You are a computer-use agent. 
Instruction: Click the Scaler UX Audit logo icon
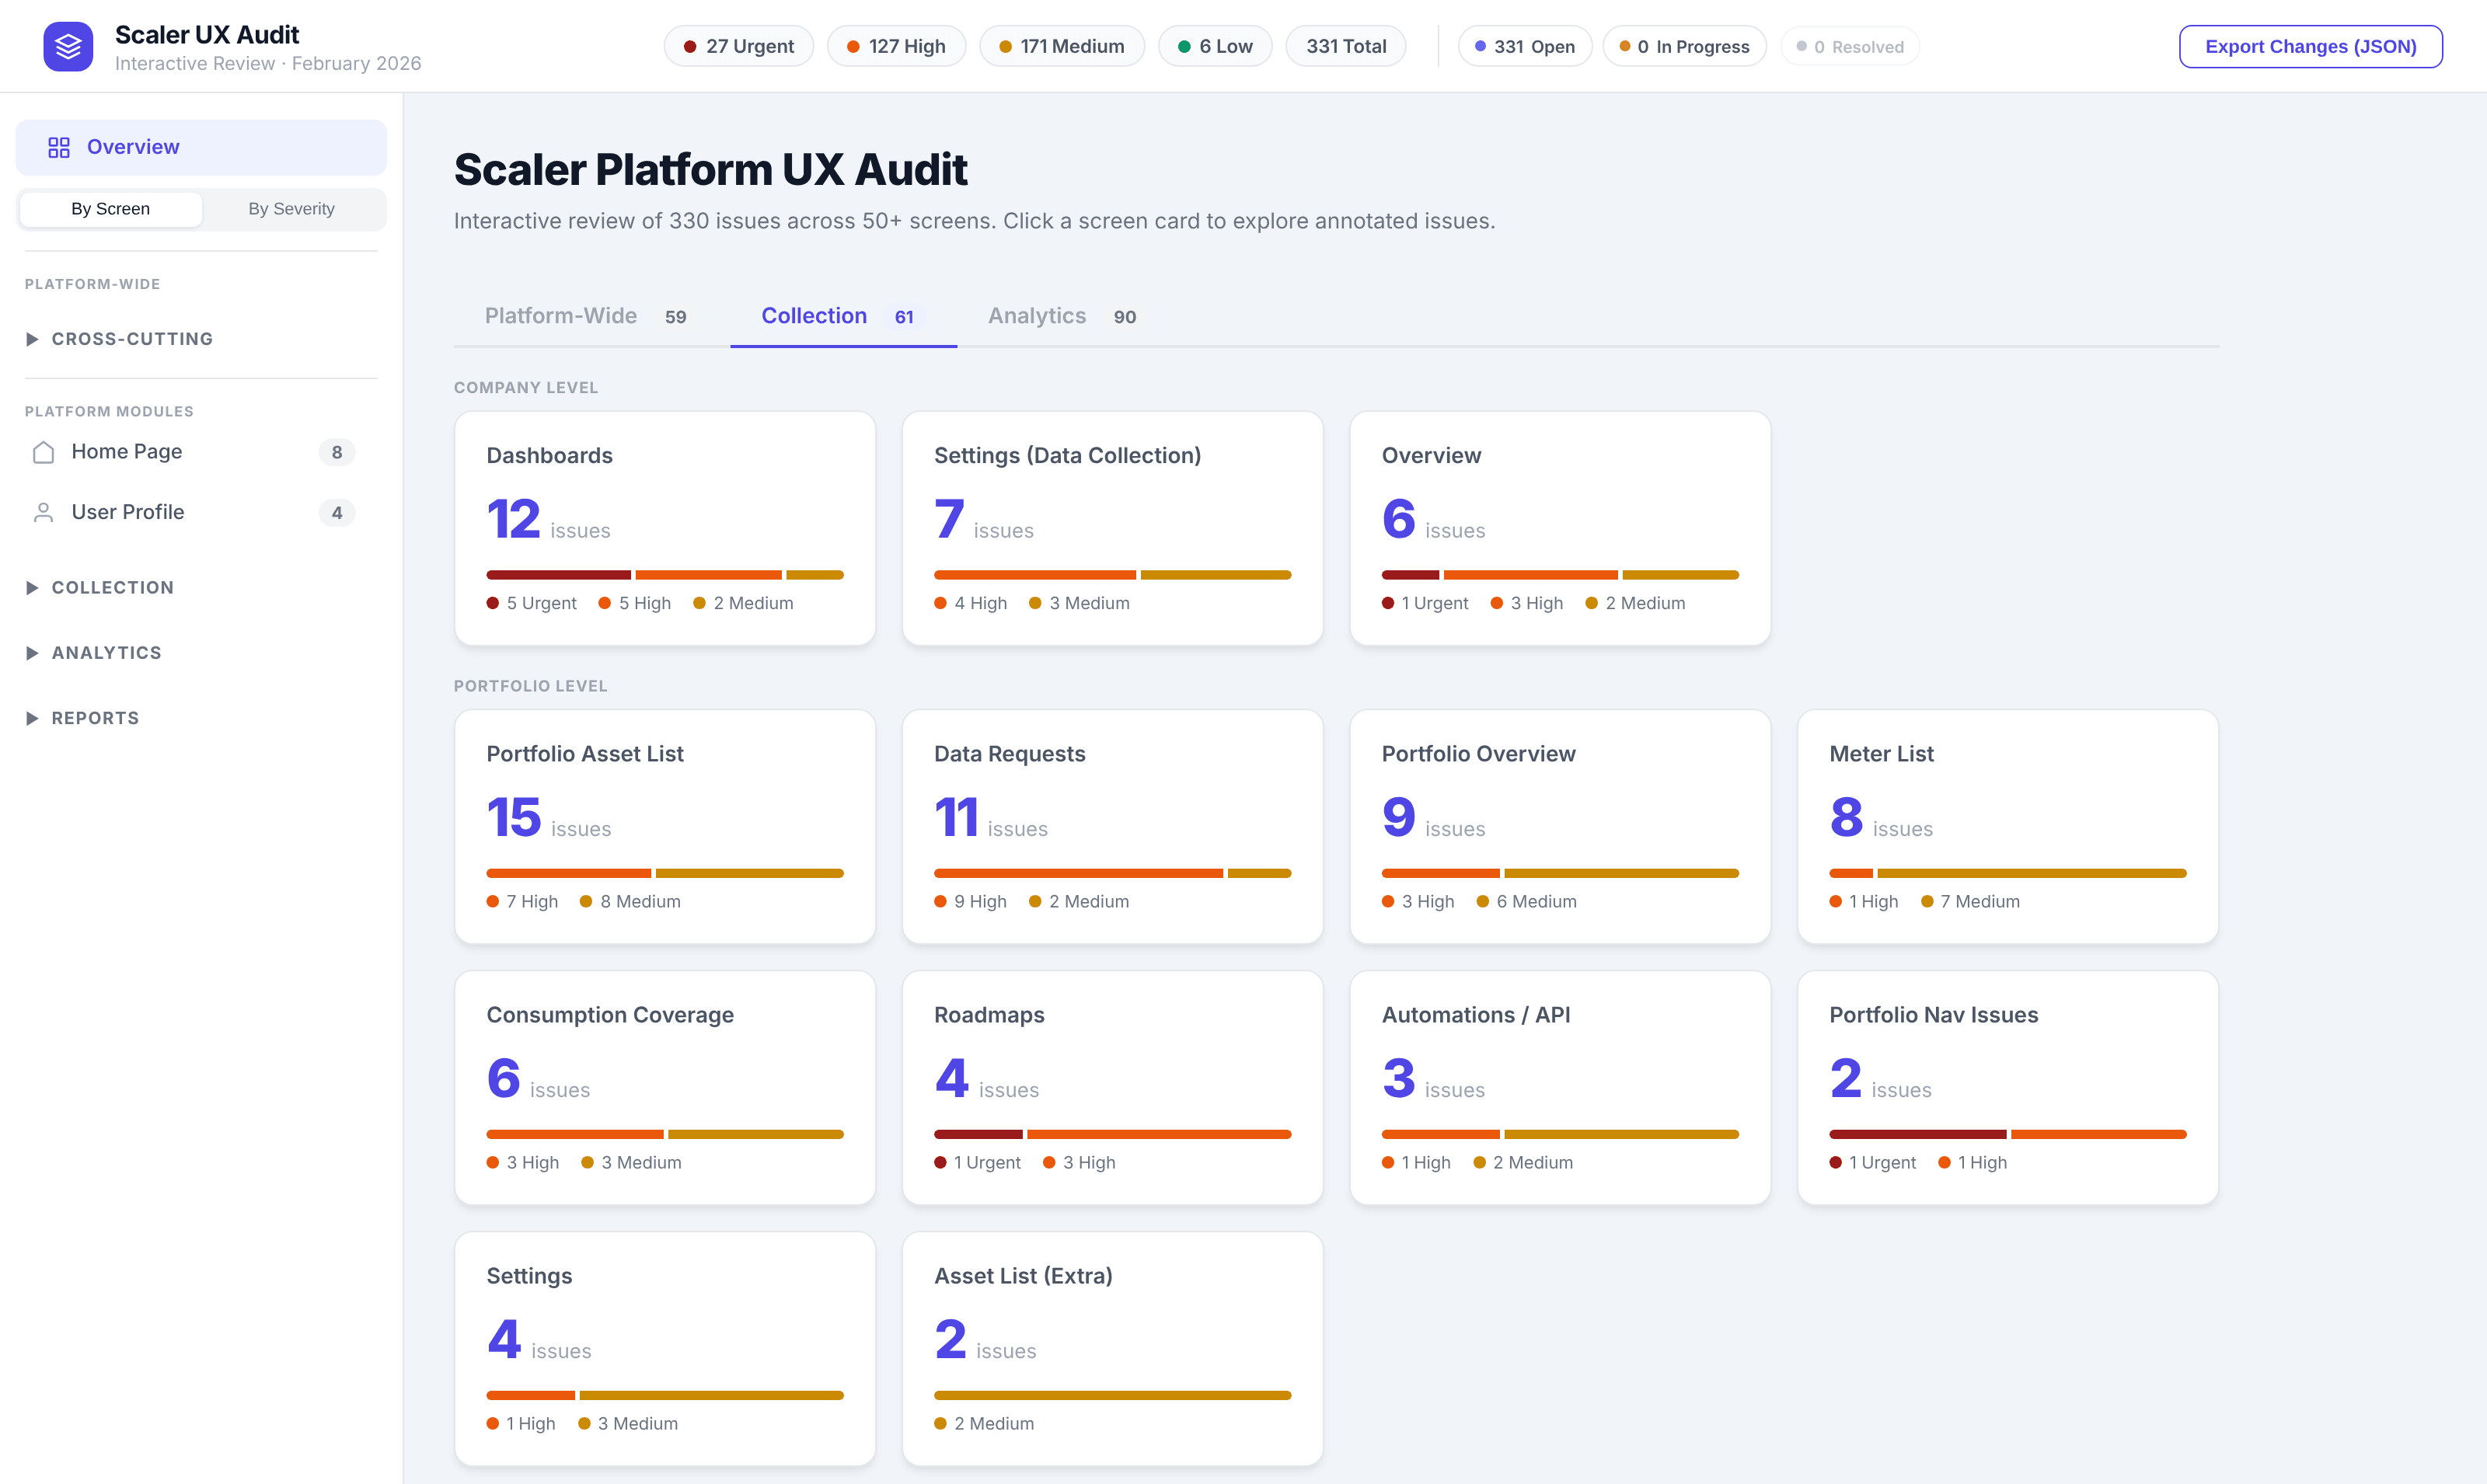point(68,47)
